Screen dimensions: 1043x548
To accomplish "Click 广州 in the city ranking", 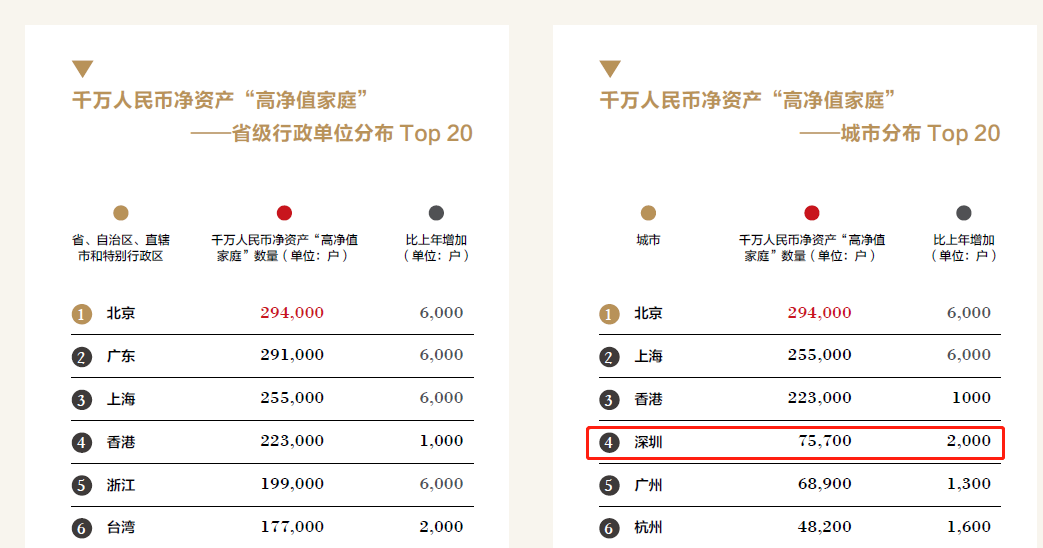I will 649,485.
